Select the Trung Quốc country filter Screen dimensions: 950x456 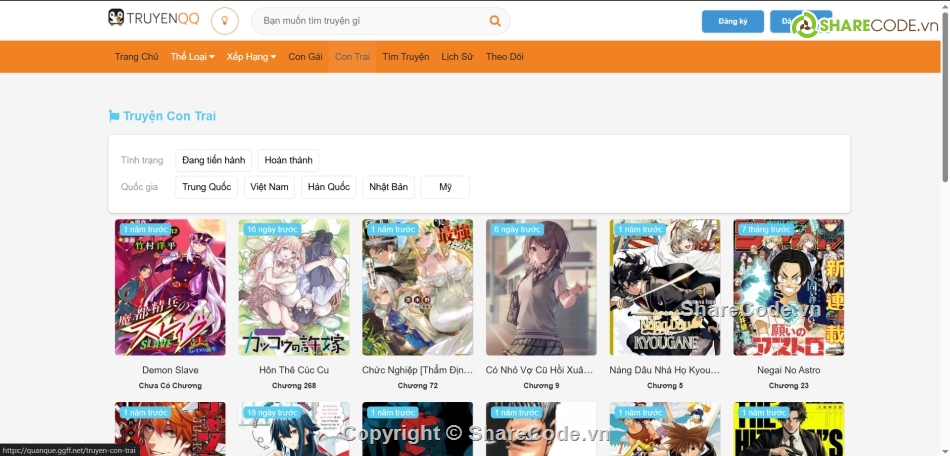(206, 187)
